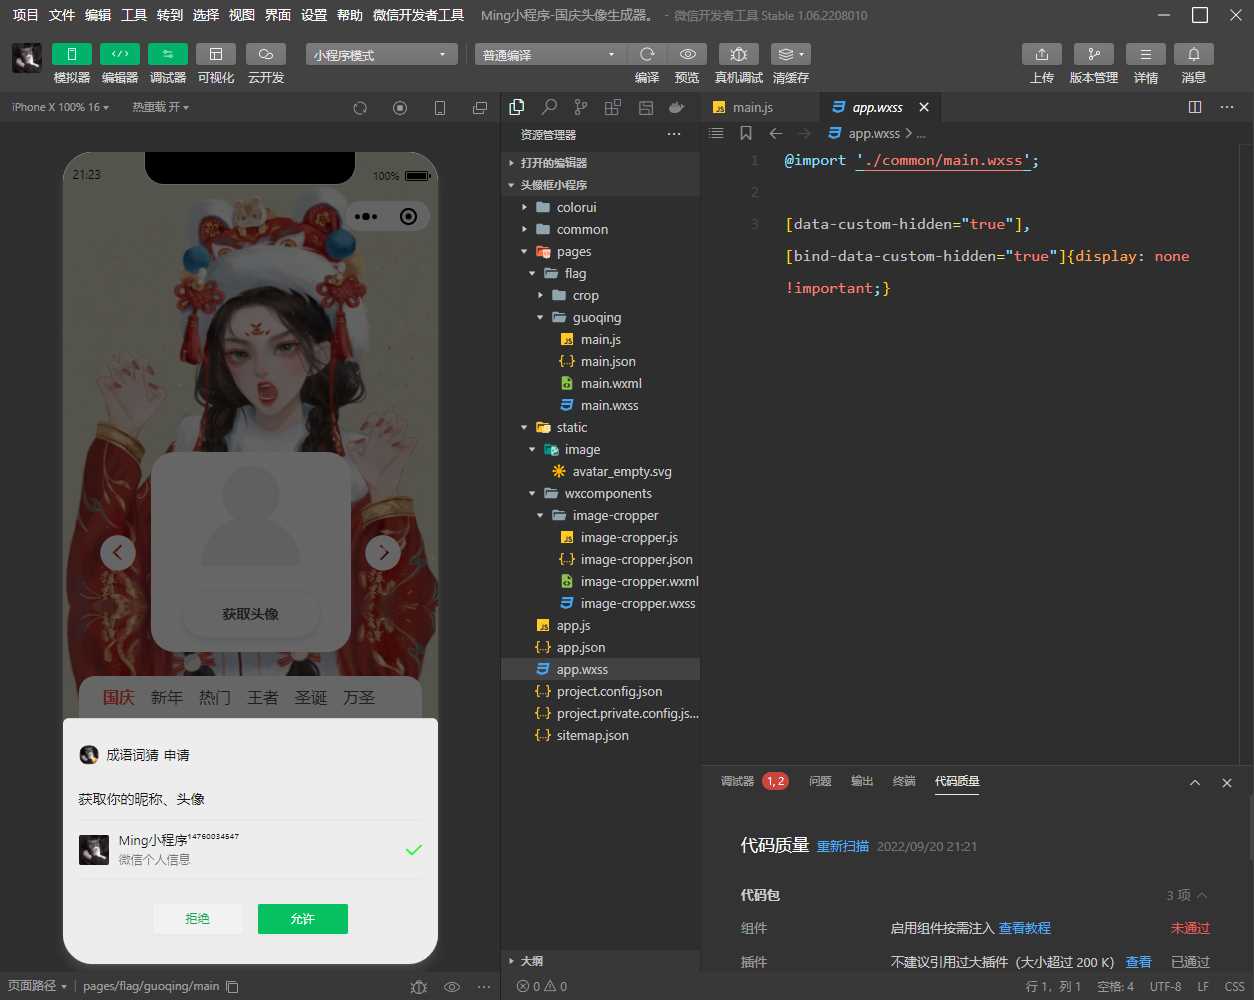Toggle visibility icon in the bottom status bar

[452, 986]
